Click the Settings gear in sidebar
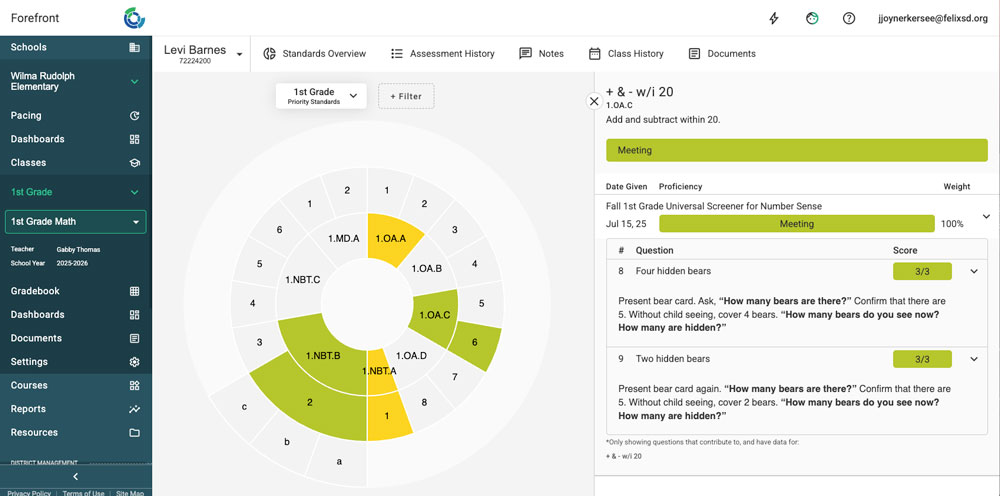1000x496 pixels. pos(134,362)
